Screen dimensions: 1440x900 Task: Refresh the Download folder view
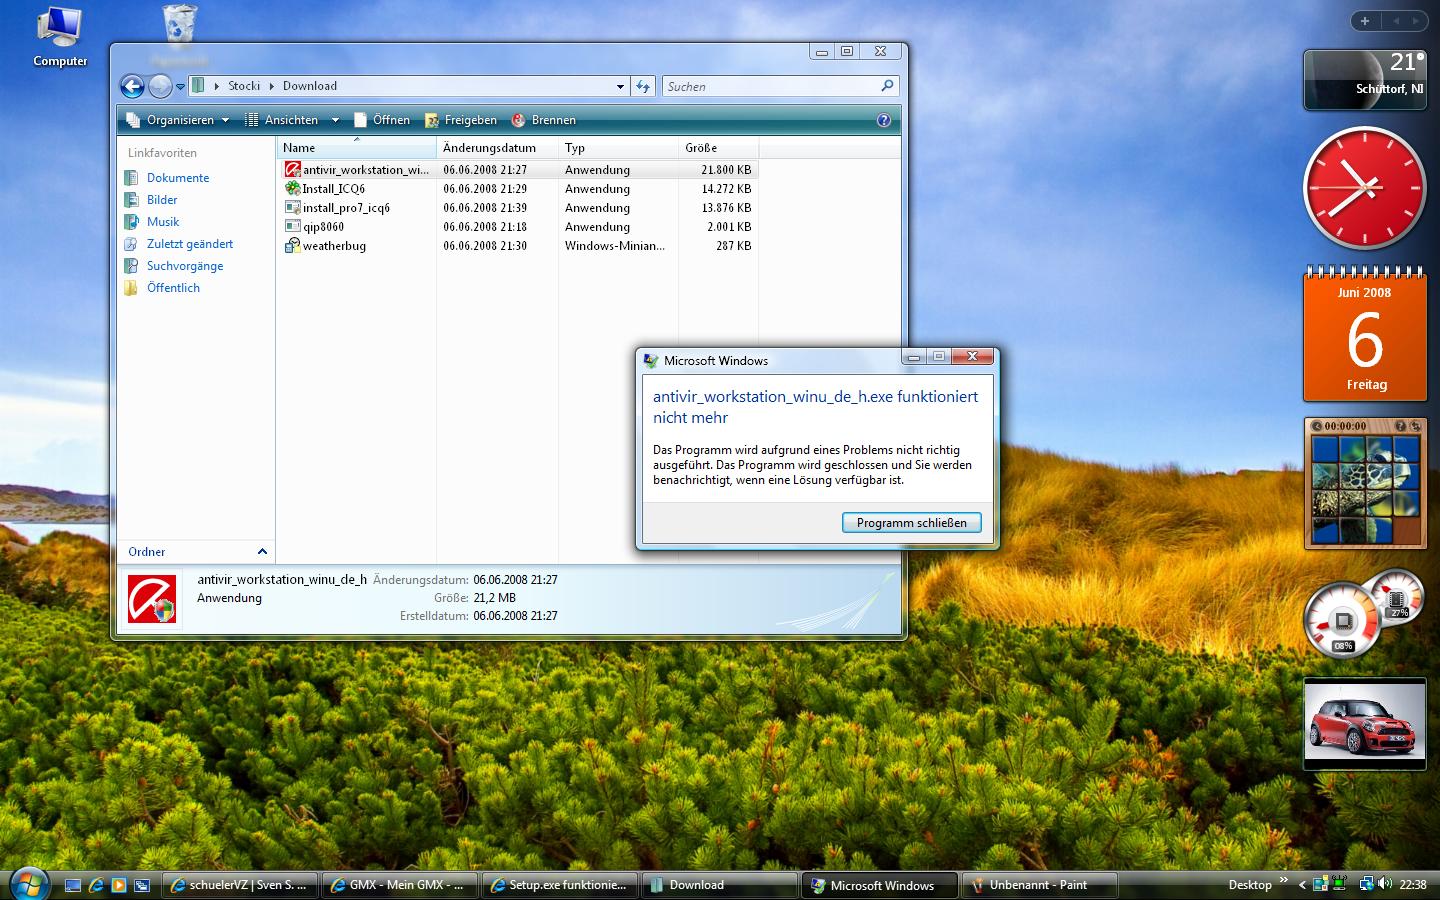643,87
